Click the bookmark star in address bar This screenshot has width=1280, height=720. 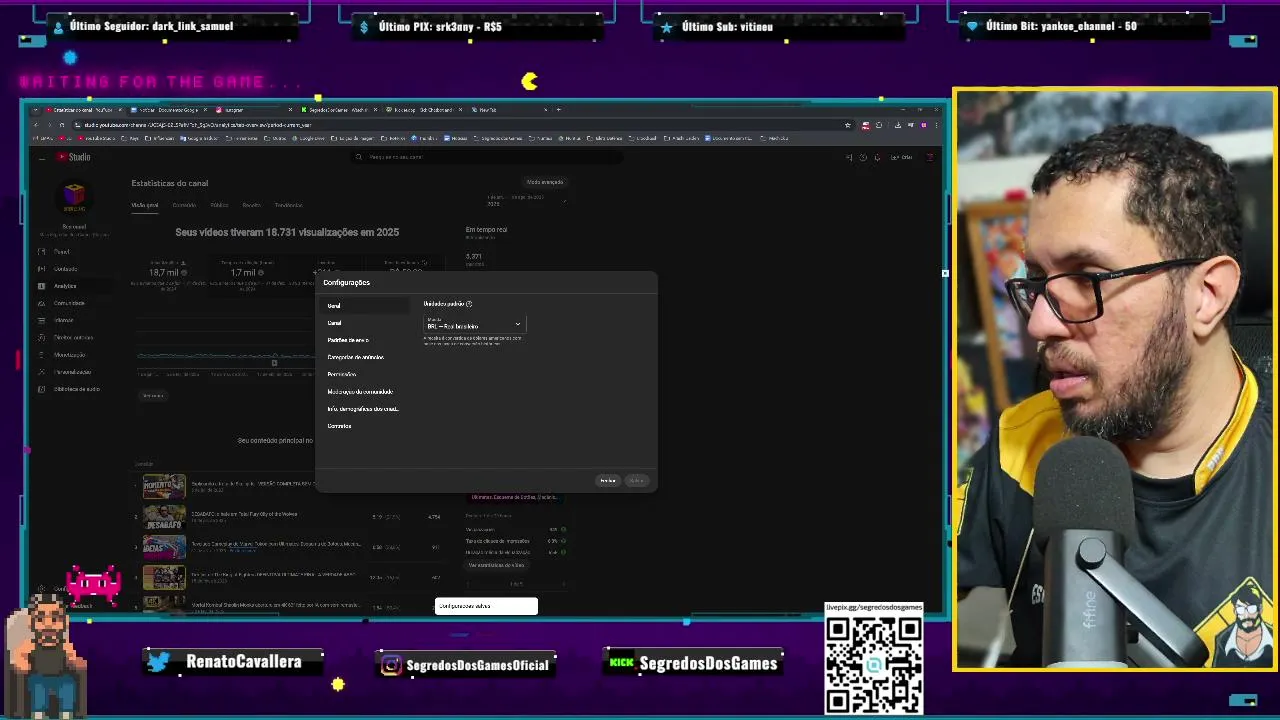(848, 125)
